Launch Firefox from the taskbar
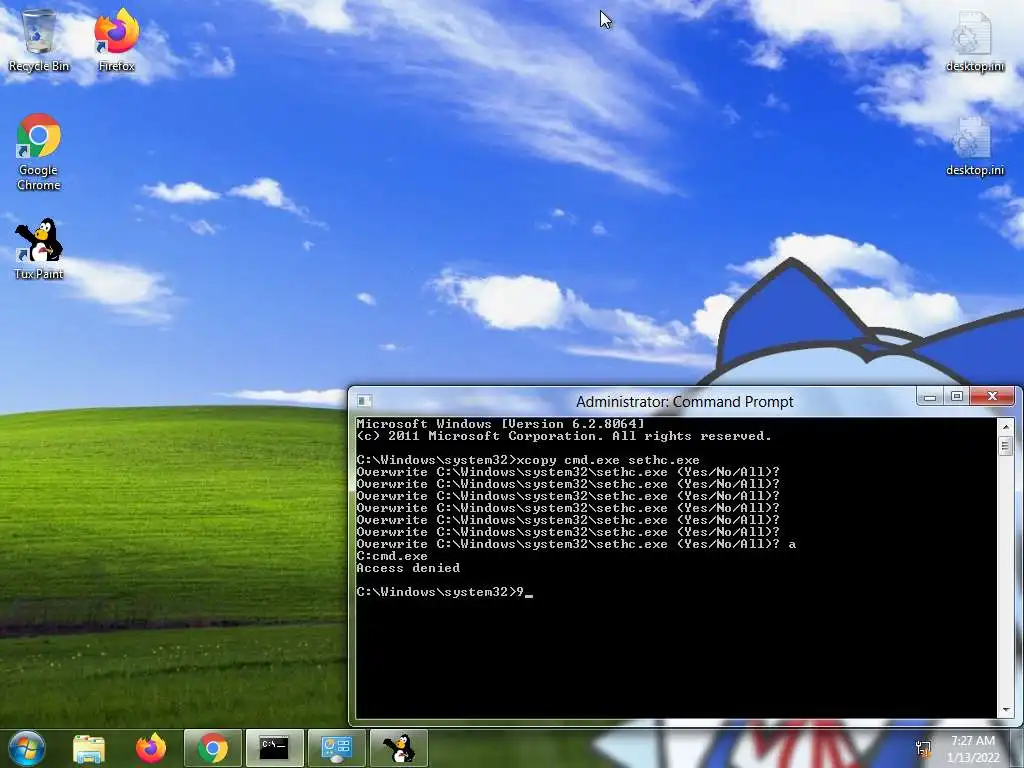The height and width of the screenshot is (768, 1024). pos(151,748)
